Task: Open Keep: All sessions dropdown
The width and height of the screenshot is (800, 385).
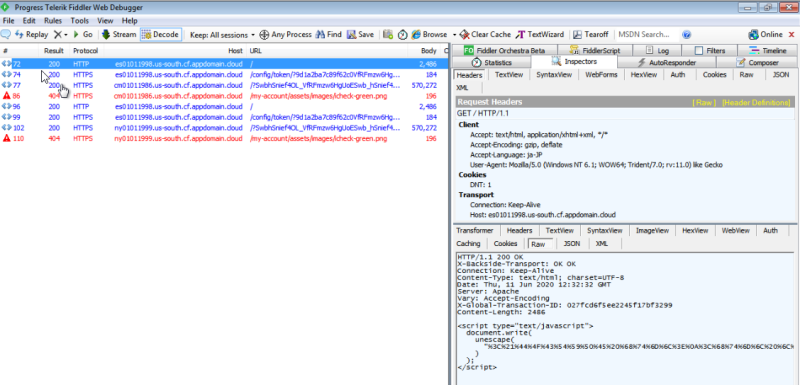Action: (x=222, y=35)
